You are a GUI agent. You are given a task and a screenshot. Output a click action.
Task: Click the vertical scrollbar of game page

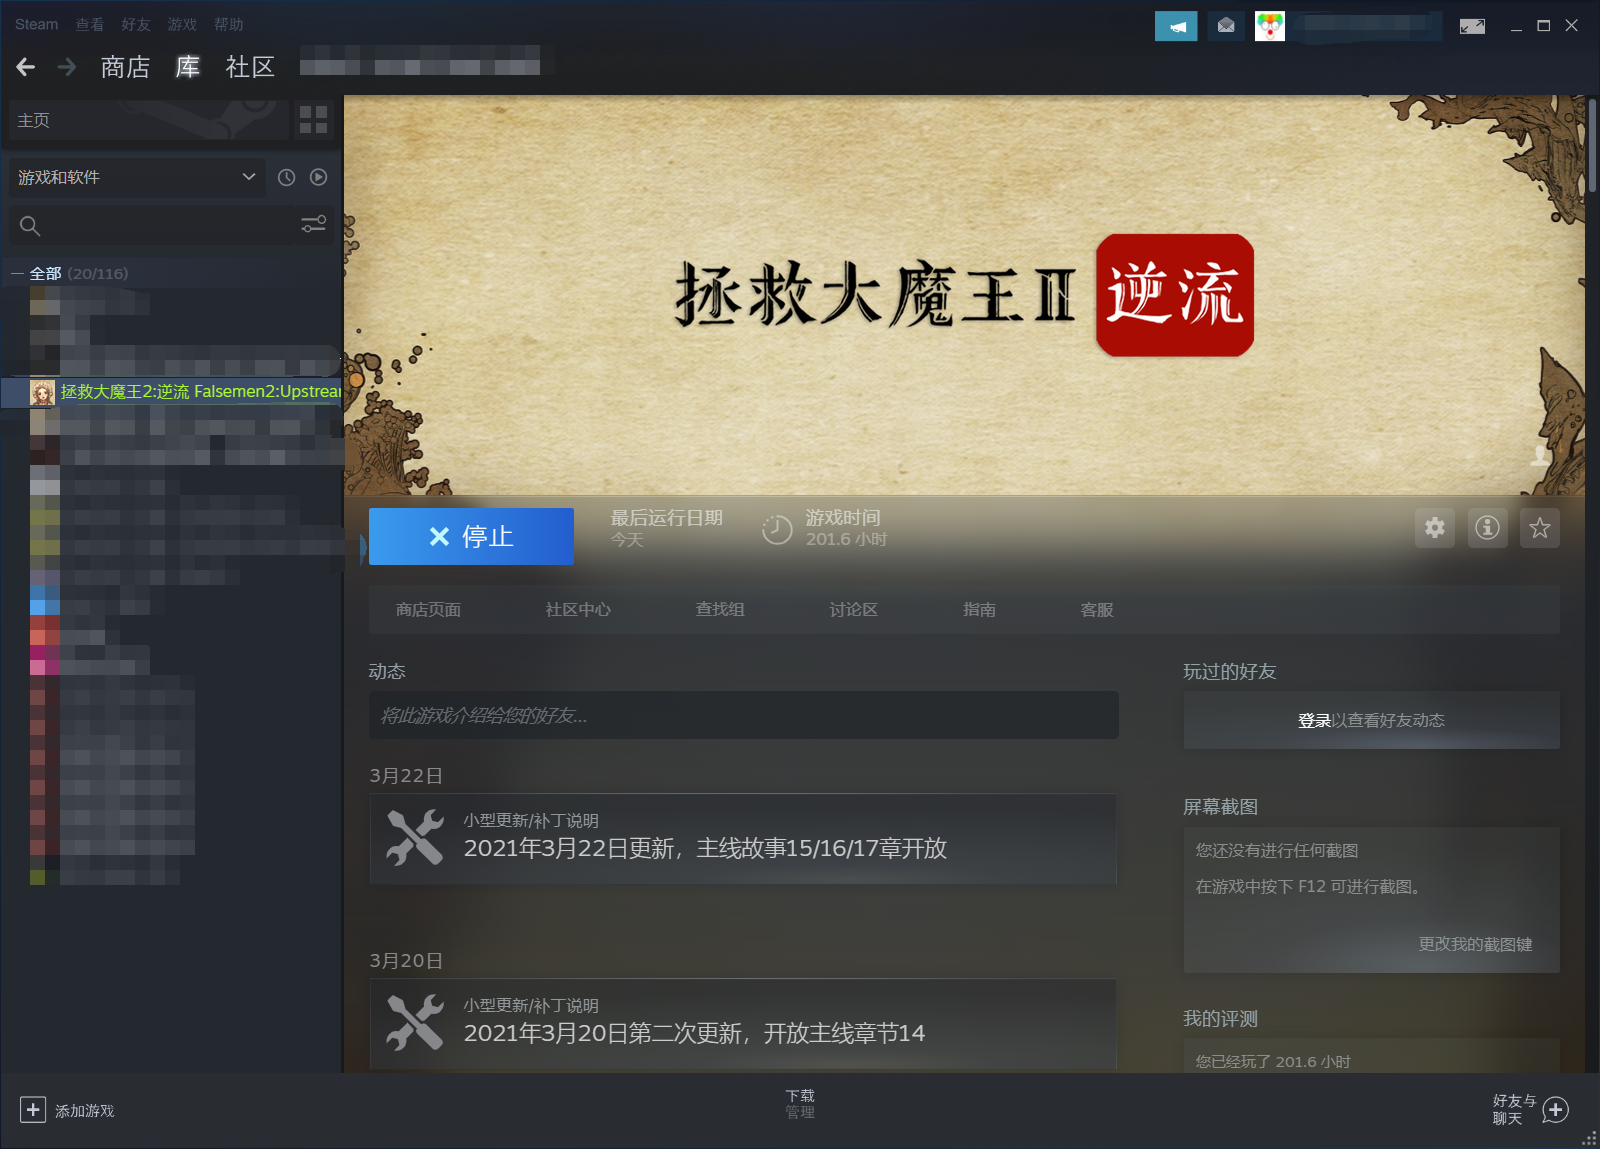click(1592, 145)
